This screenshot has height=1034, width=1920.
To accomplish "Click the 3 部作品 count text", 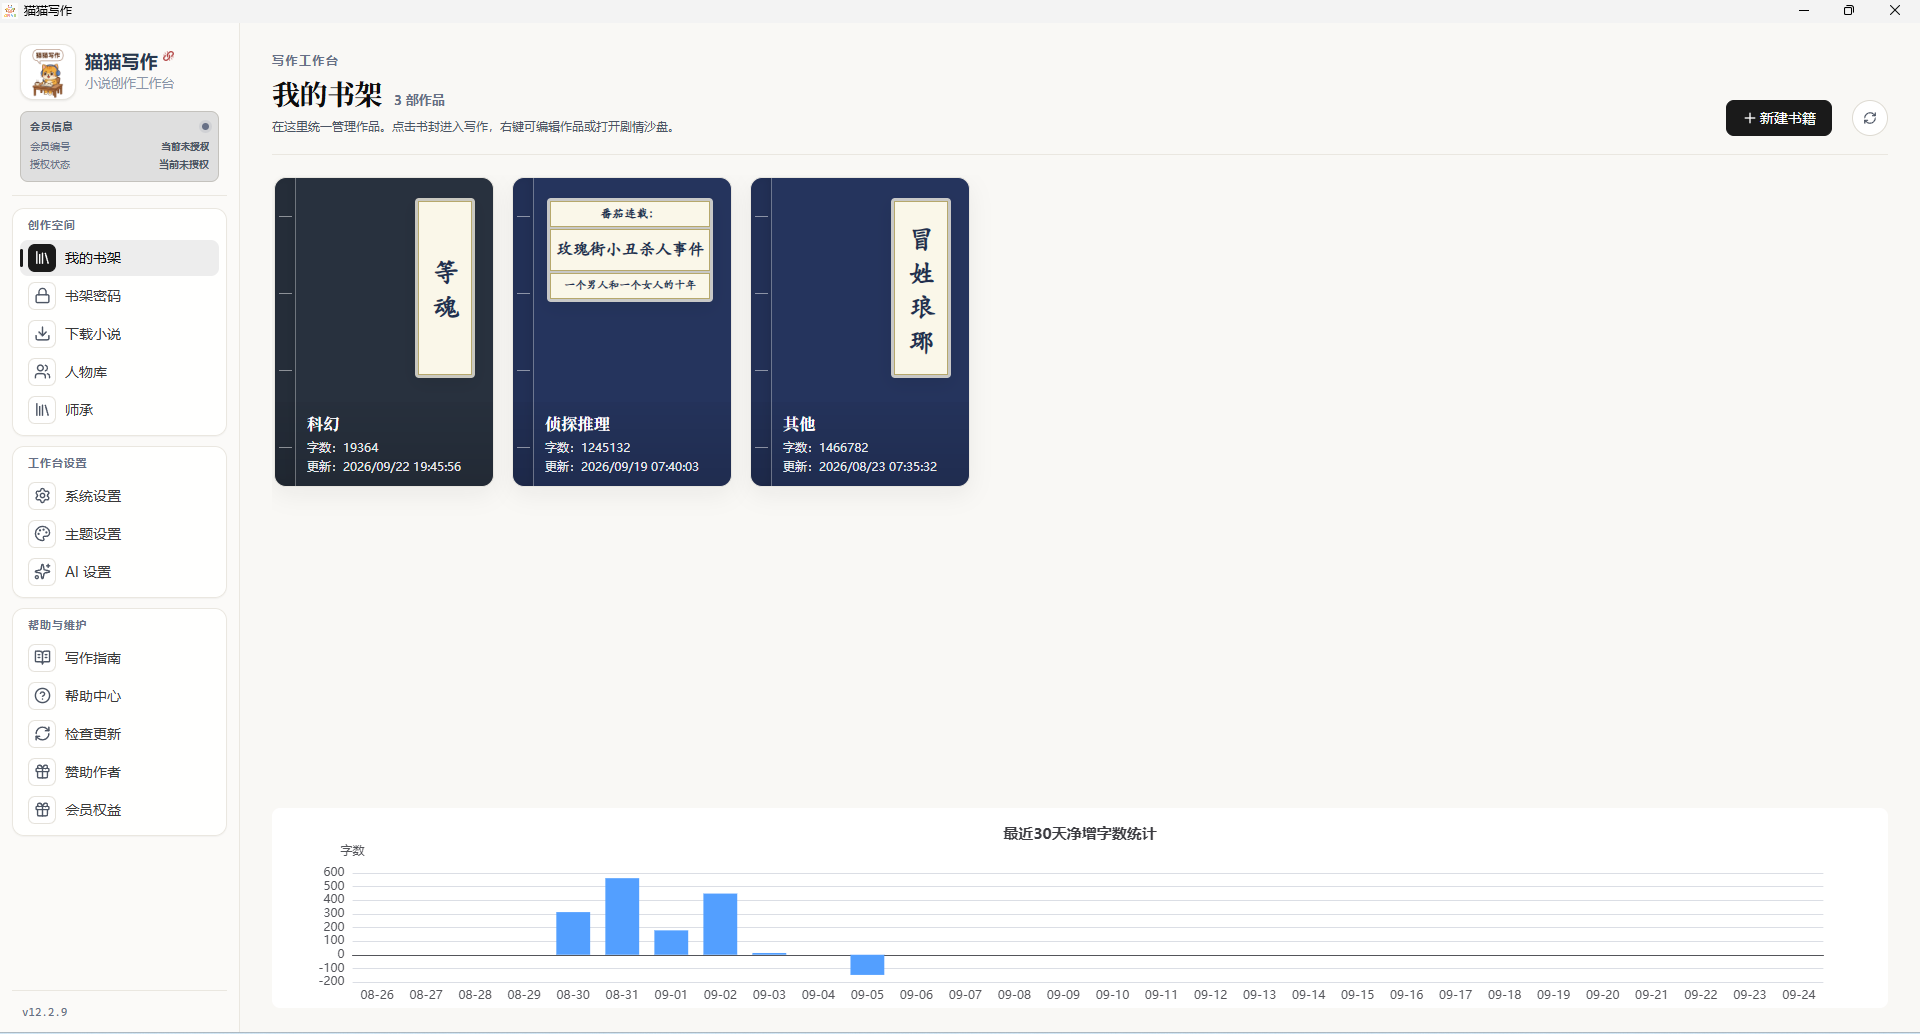I will (419, 100).
